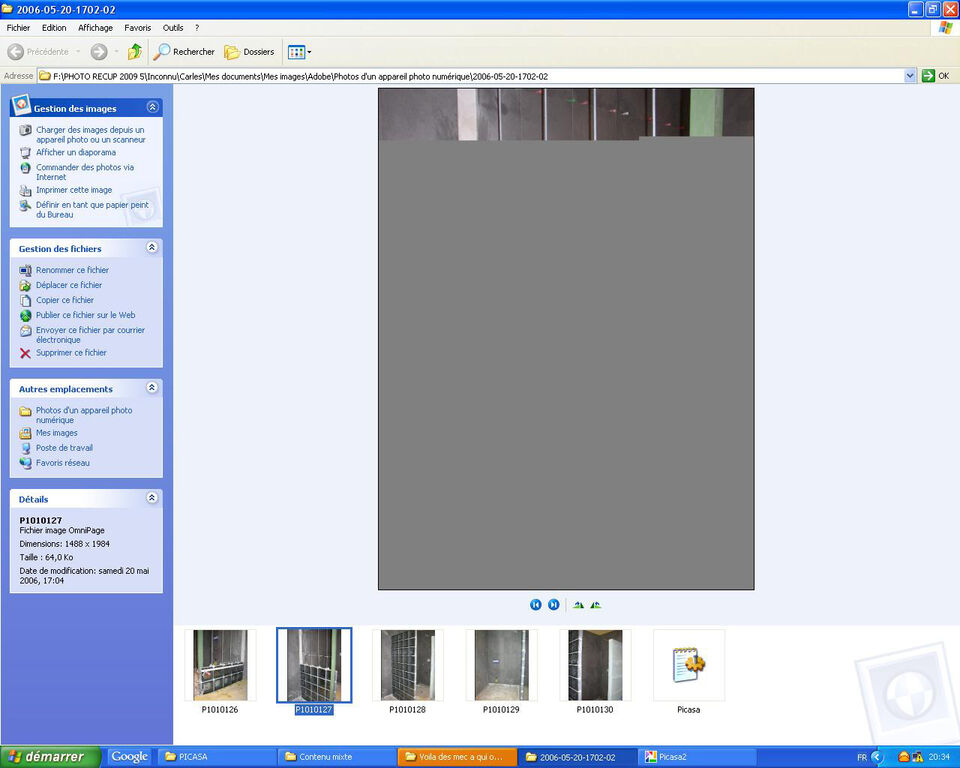Collapse the Détails panel
Image resolution: width=960 pixels, height=768 pixels.
point(152,498)
